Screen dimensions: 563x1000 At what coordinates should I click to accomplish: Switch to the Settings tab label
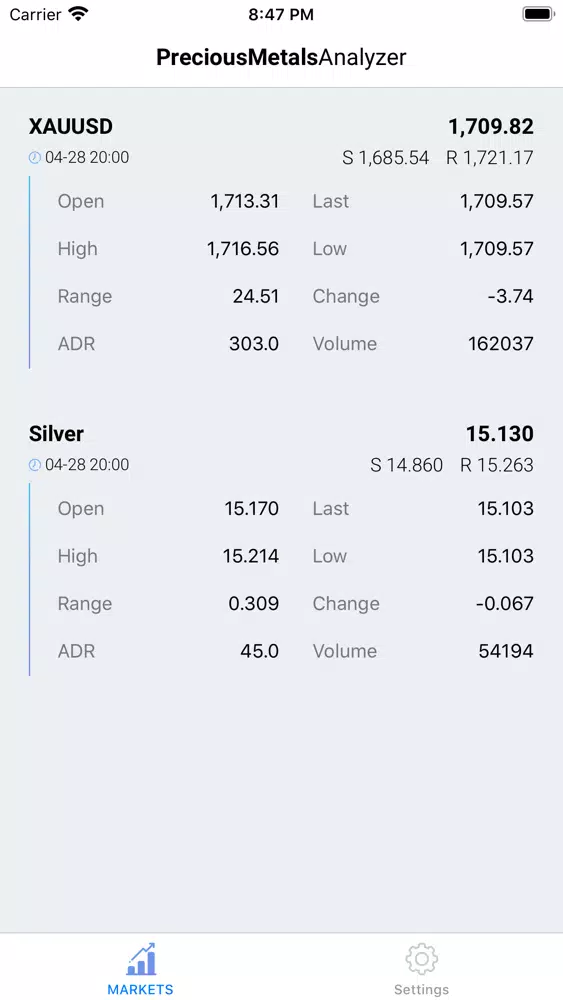click(x=421, y=990)
